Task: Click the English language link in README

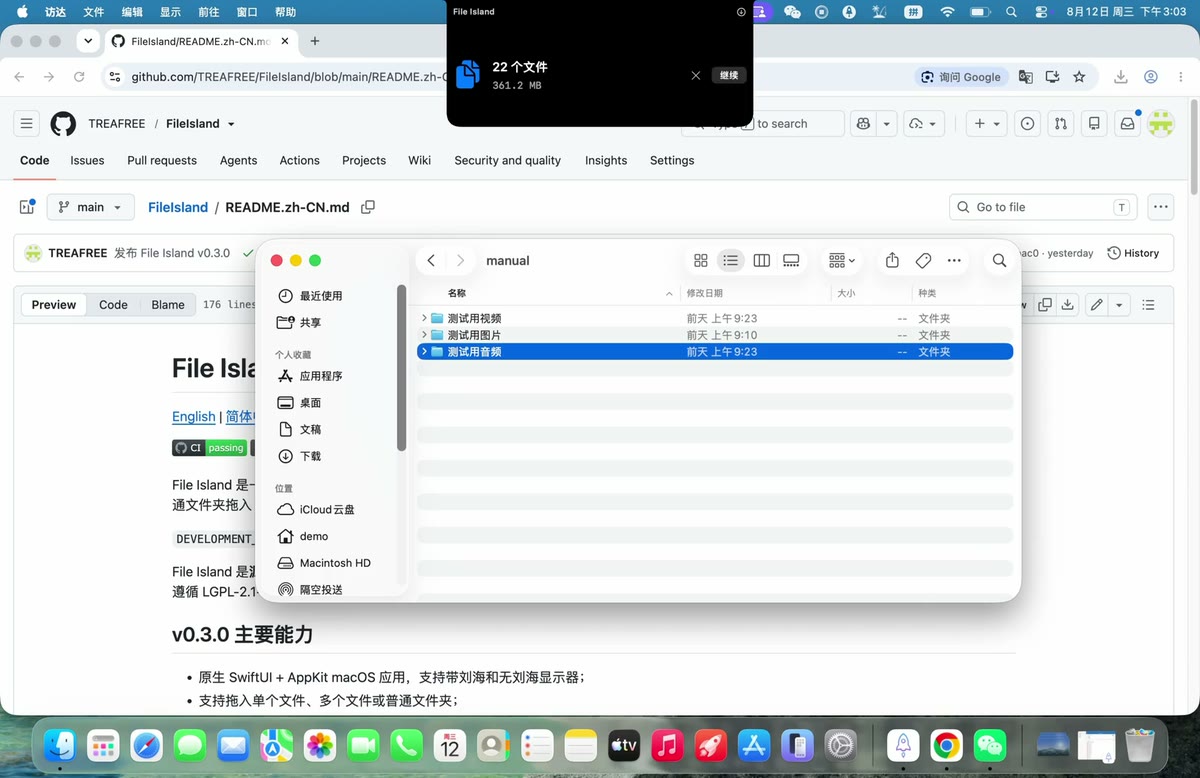Action: pyautogui.click(x=193, y=417)
